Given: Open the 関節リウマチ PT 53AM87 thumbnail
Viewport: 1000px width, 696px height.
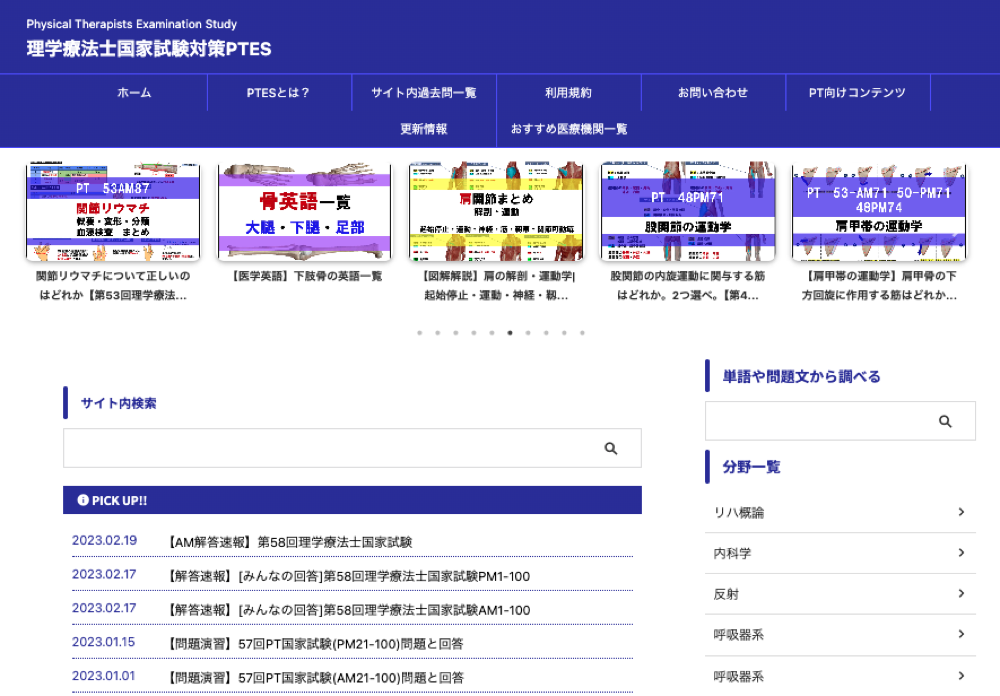Looking at the screenshot, I should (113, 211).
